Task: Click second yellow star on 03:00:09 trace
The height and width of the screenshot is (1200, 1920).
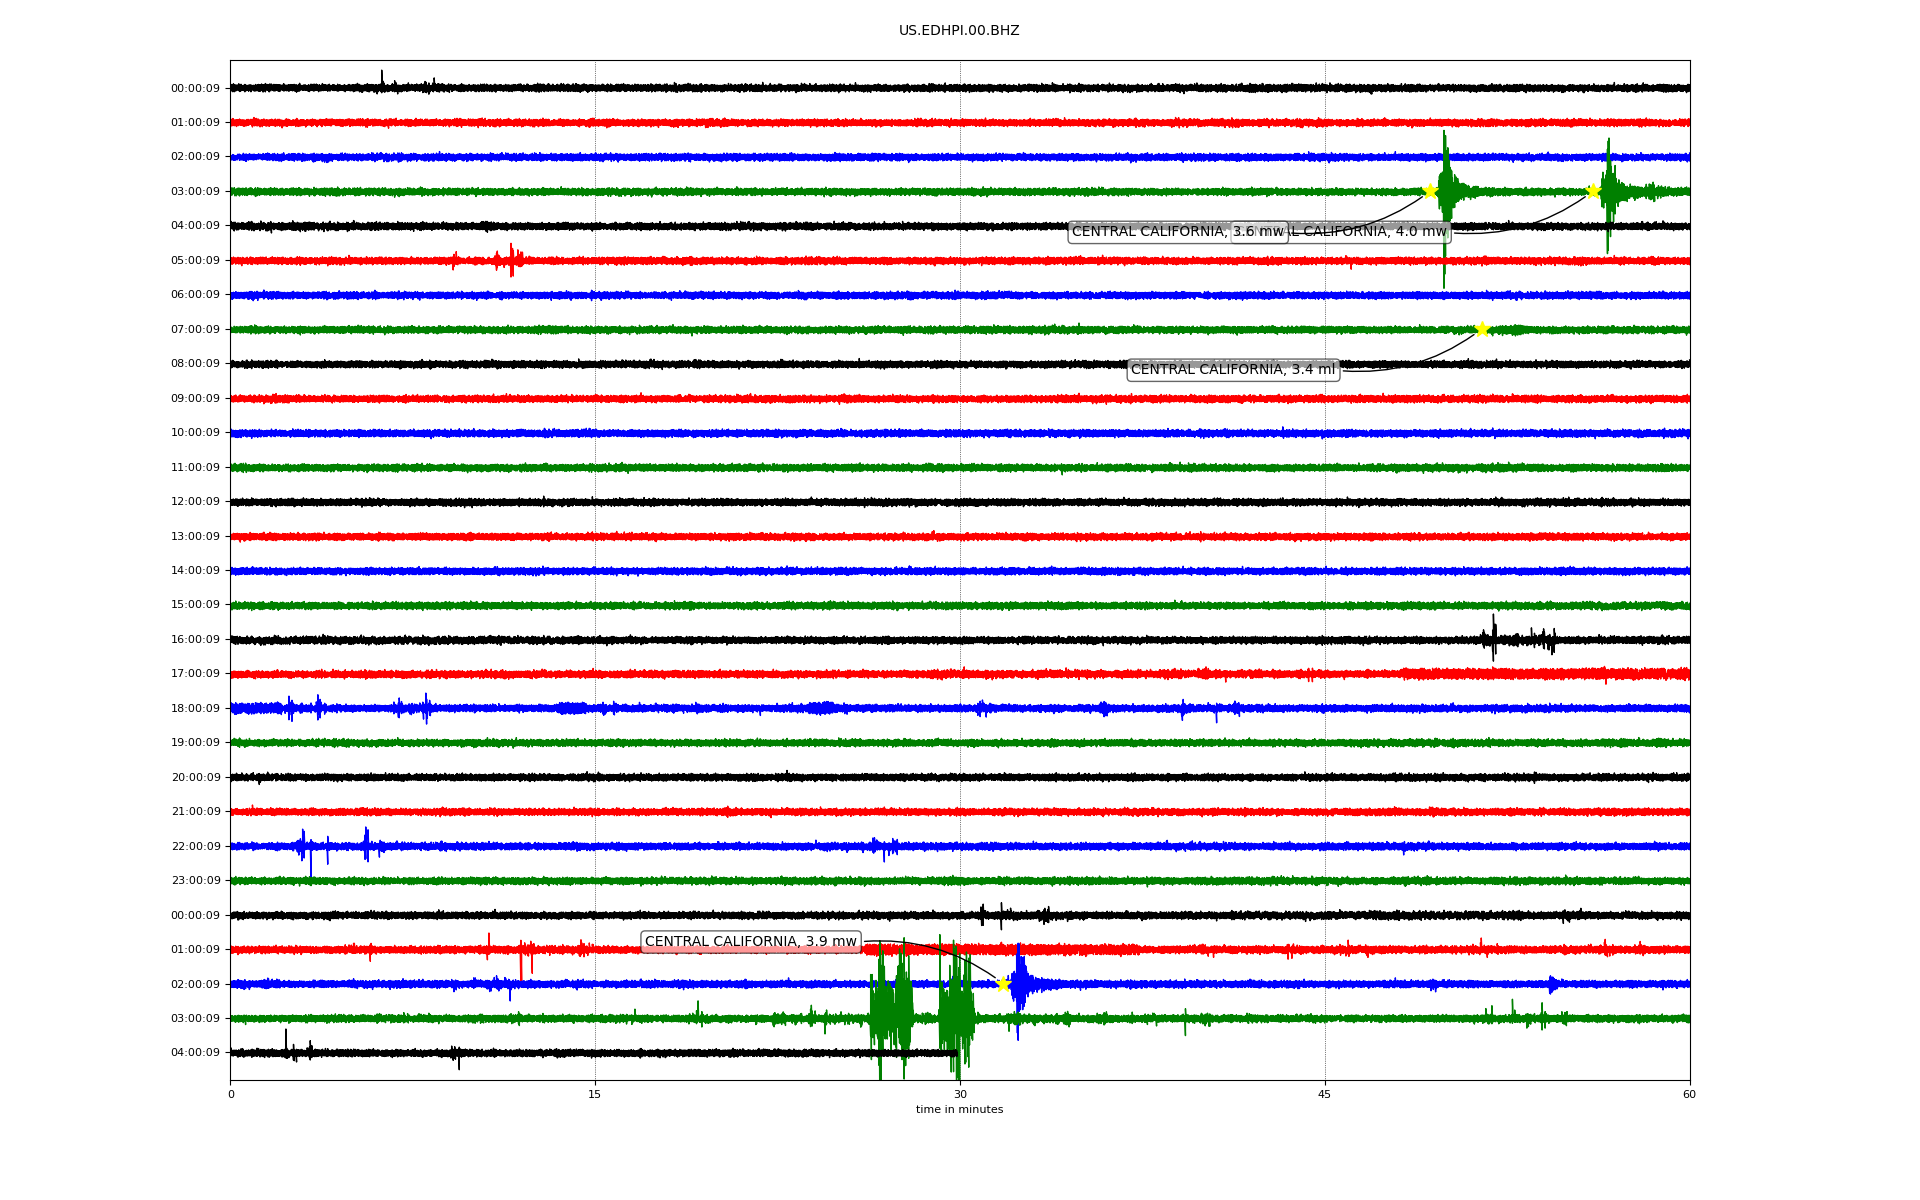Action: 1593,191
